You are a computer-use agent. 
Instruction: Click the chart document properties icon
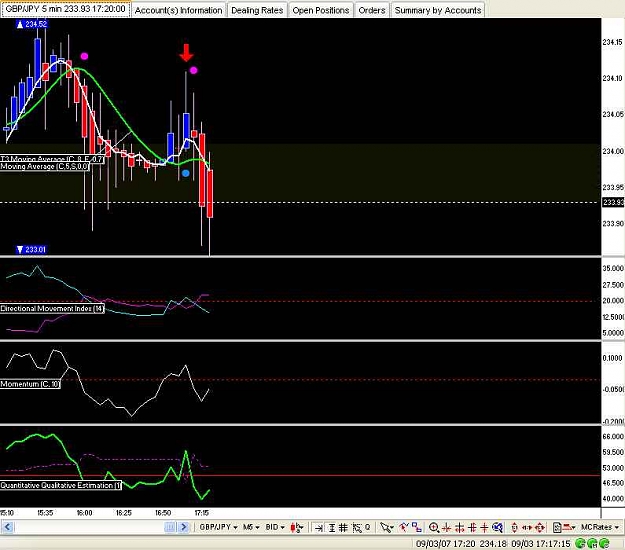(x=557, y=528)
